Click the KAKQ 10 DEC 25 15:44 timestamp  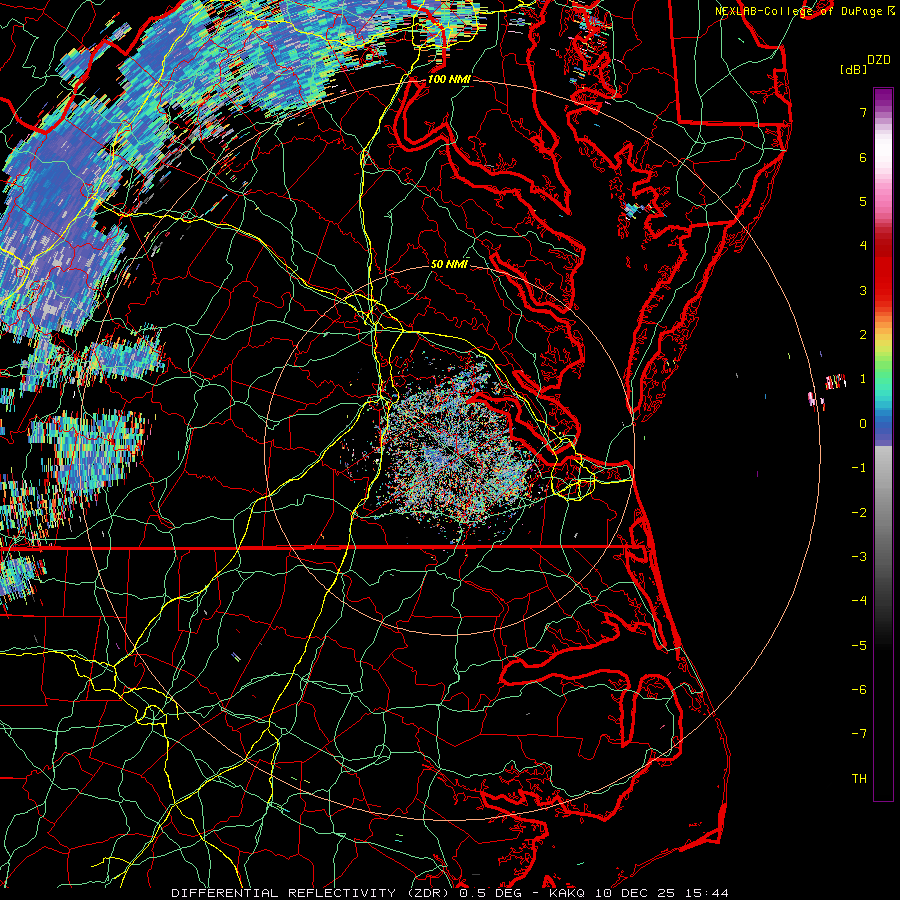click(x=639, y=893)
